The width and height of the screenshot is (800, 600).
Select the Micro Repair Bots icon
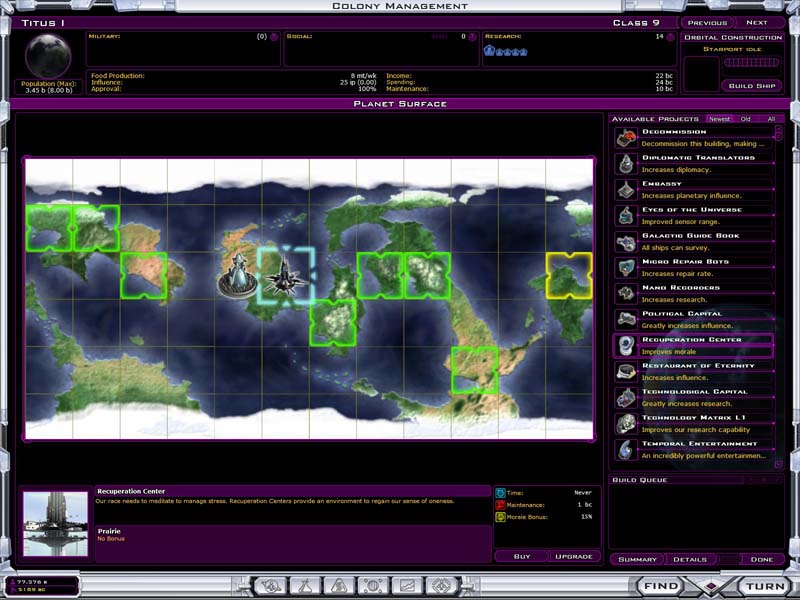626,268
